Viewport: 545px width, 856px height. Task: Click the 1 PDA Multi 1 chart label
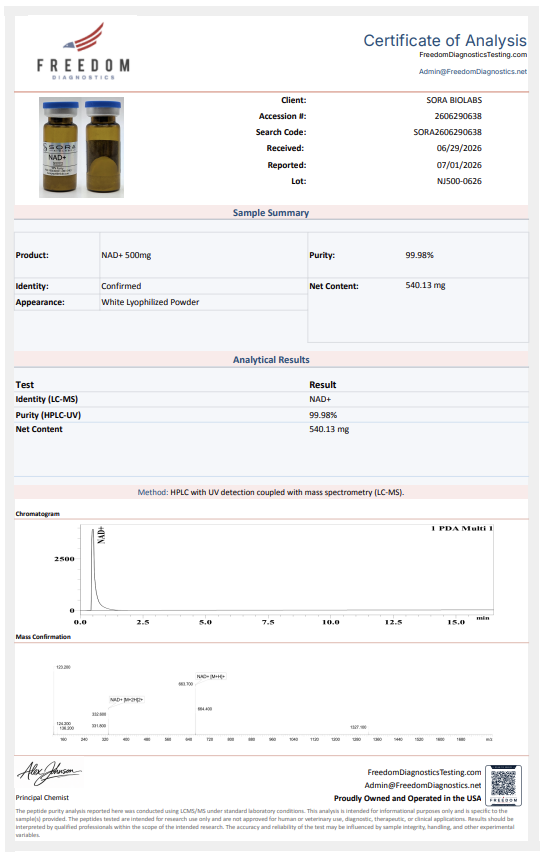point(462,528)
